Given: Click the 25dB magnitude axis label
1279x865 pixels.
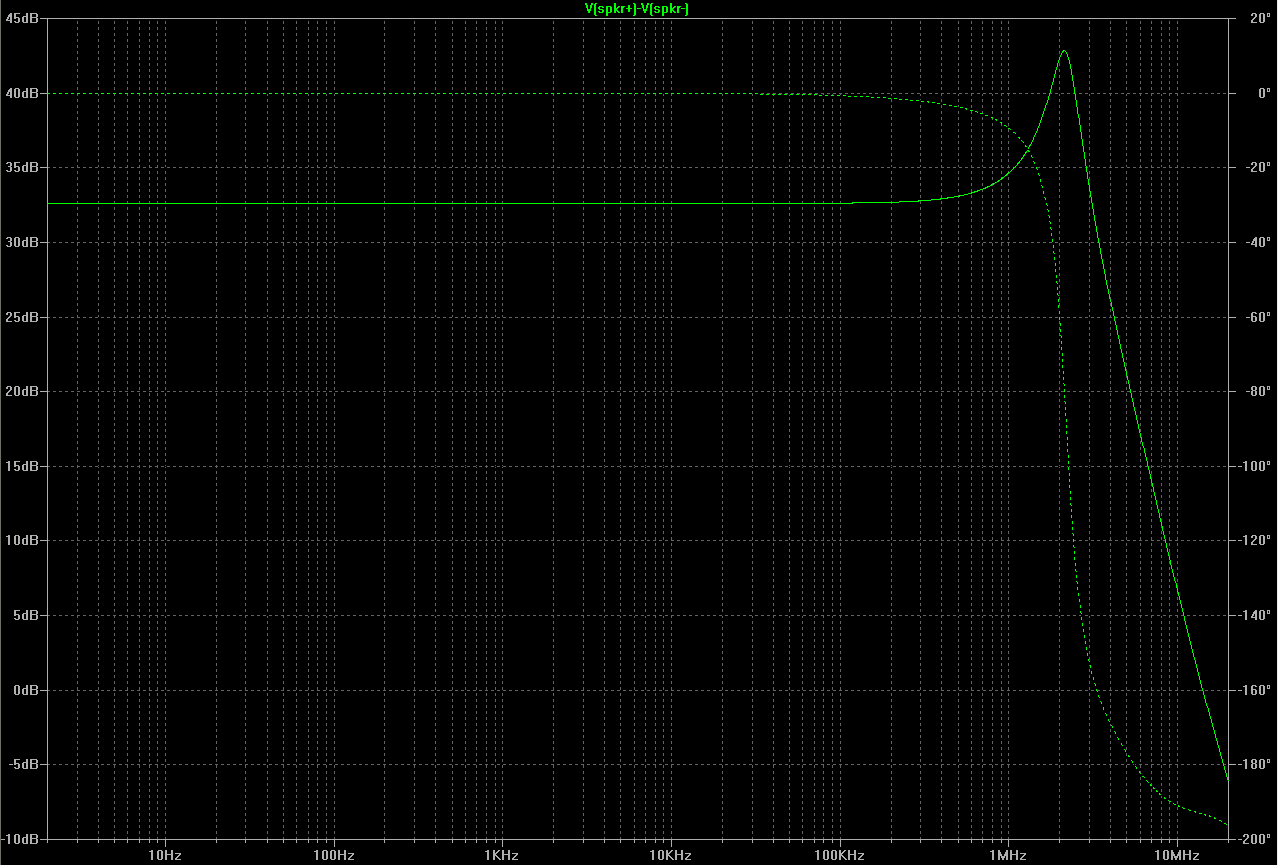Looking at the screenshot, I should point(22,317).
